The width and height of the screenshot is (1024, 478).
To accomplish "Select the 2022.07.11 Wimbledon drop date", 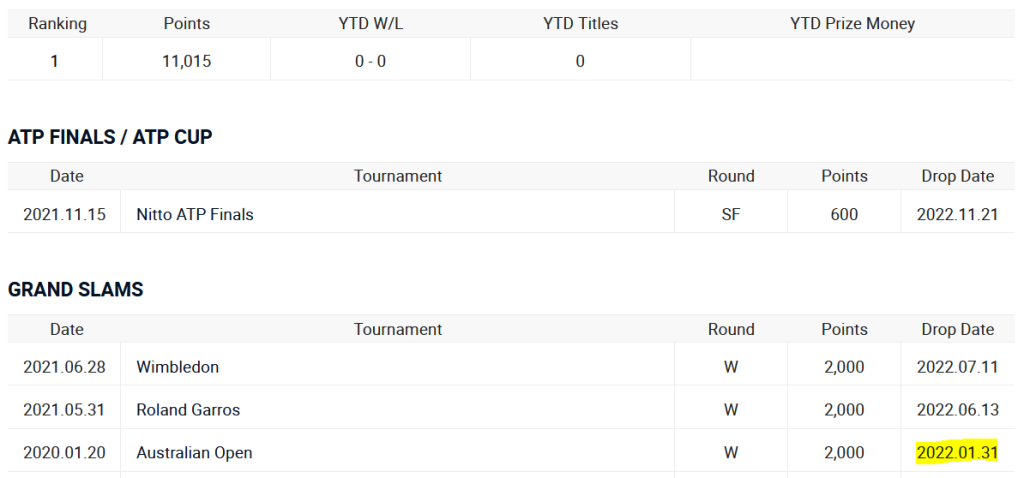I will pyautogui.click(x=957, y=367).
